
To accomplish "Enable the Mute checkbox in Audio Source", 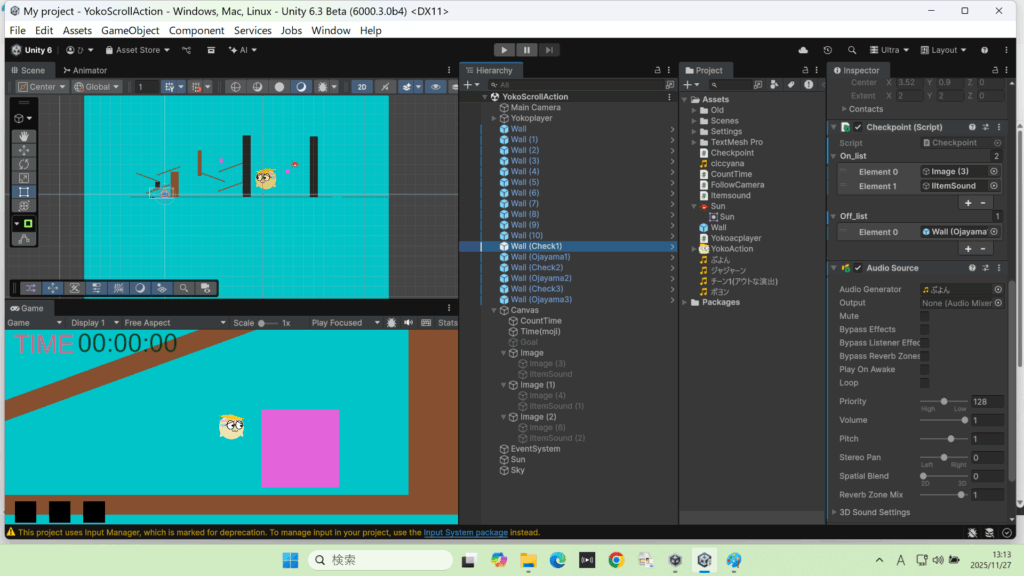I will click(x=924, y=316).
